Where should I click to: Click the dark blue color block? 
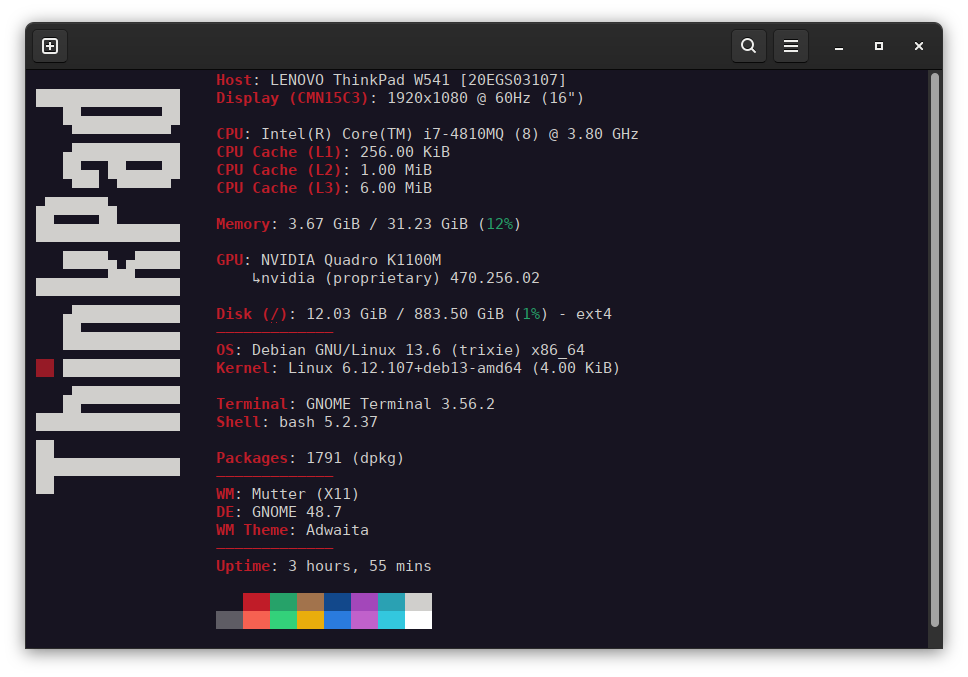tap(337, 602)
